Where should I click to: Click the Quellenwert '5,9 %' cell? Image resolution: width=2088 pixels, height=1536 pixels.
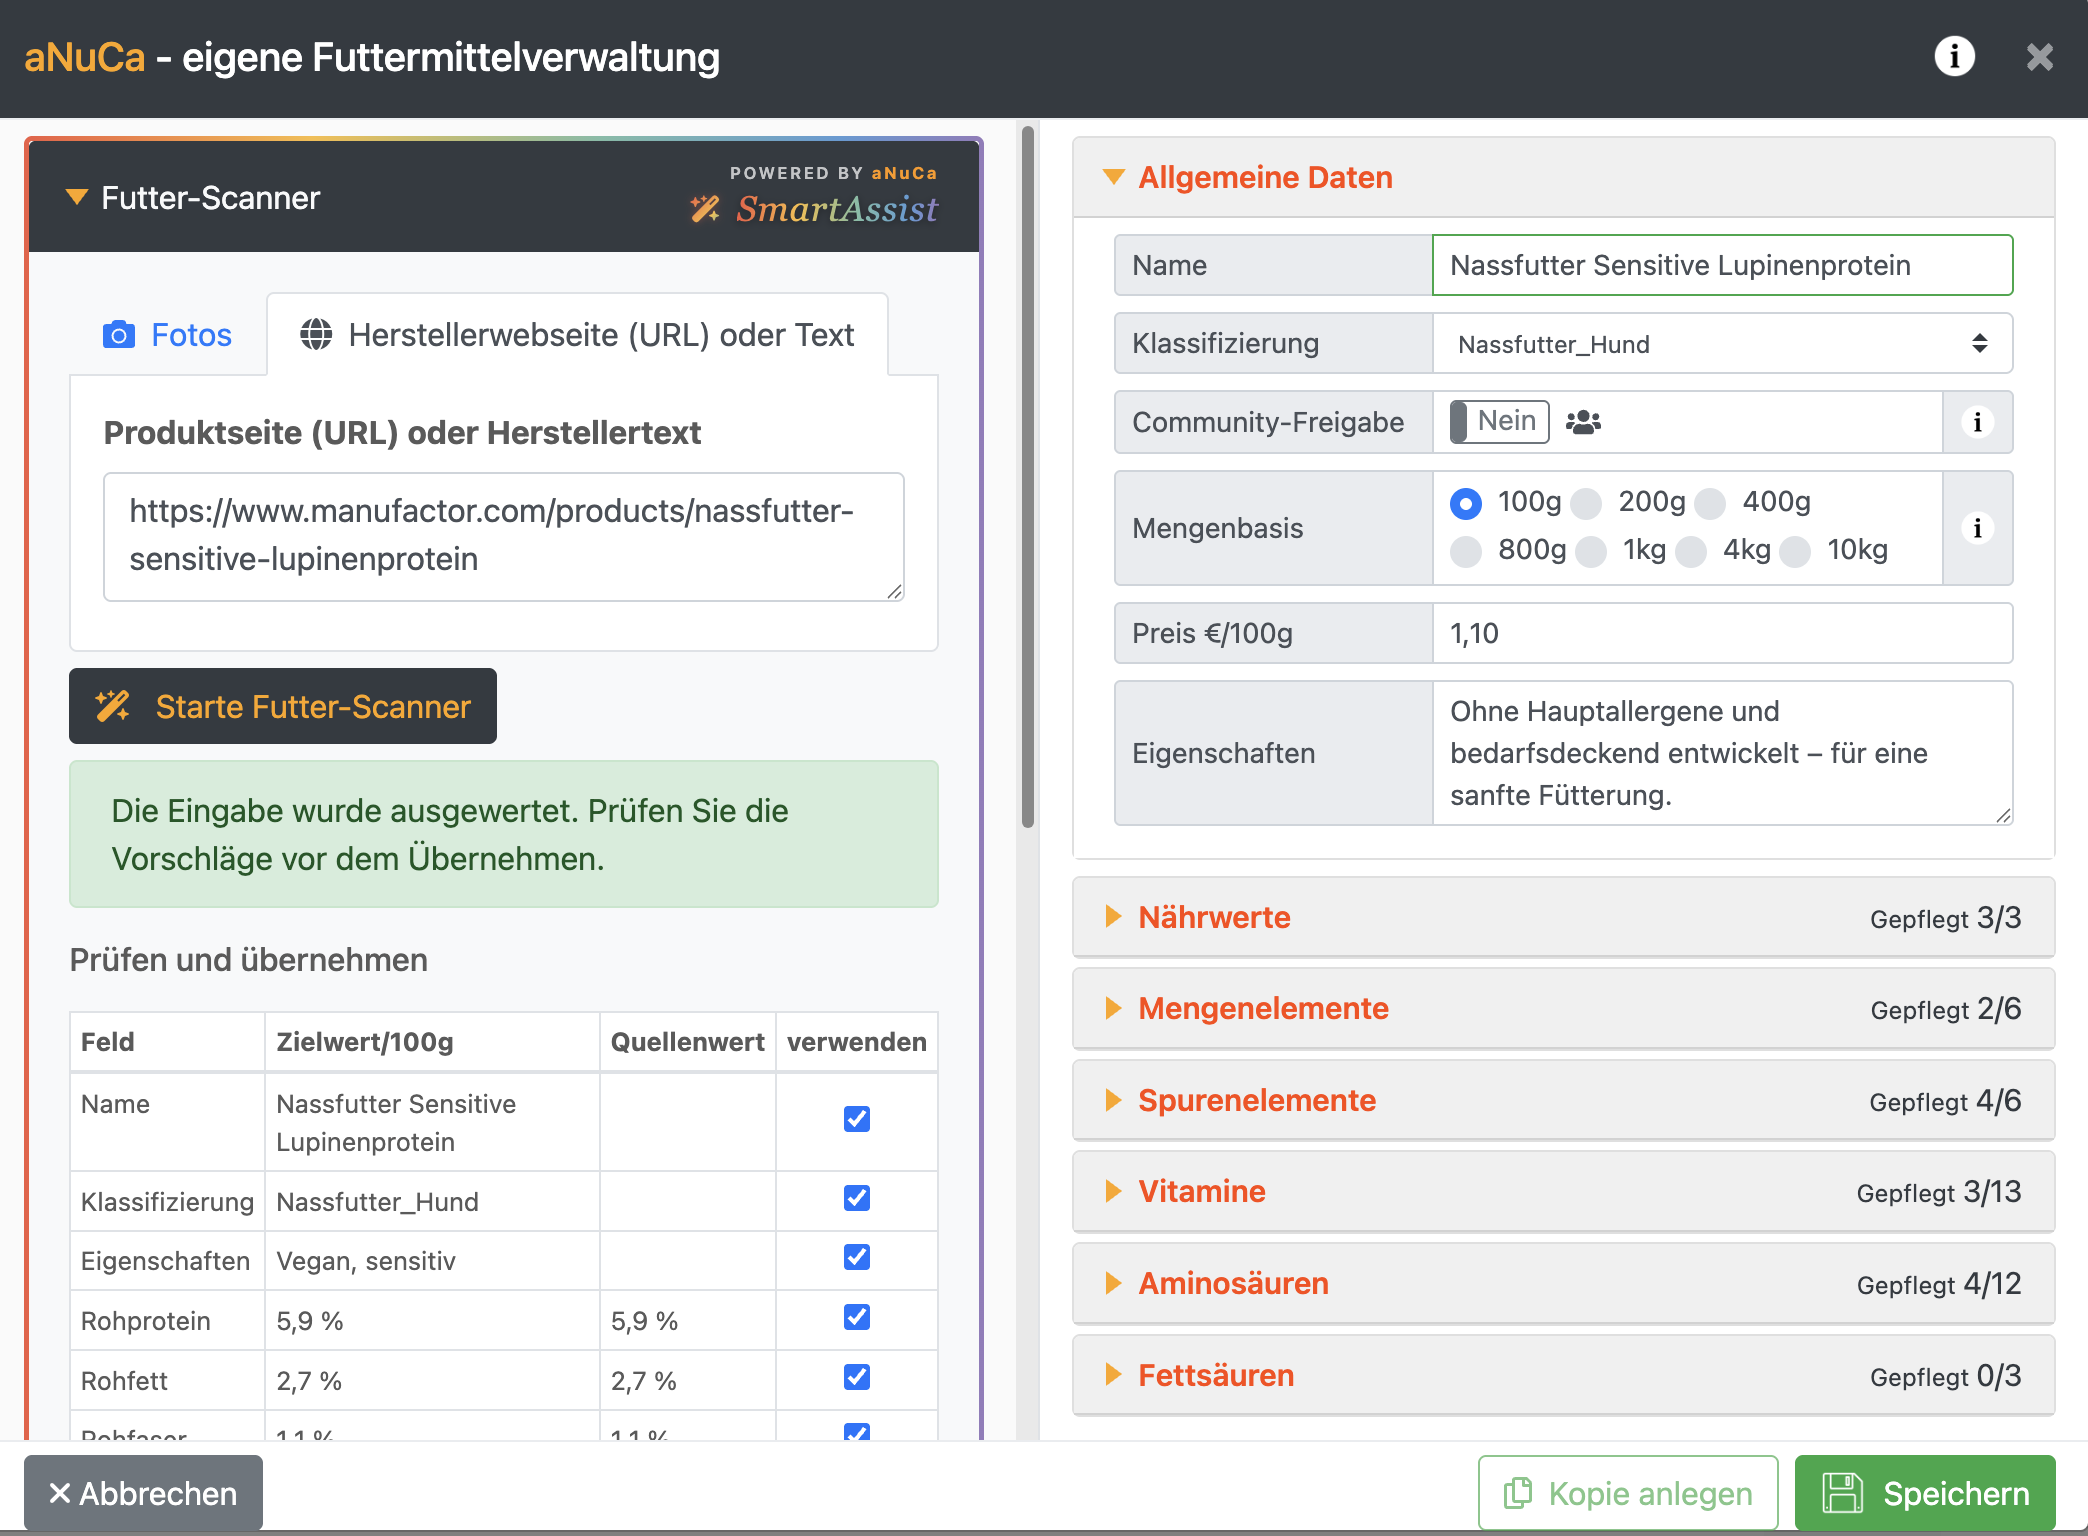click(687, 1321)
